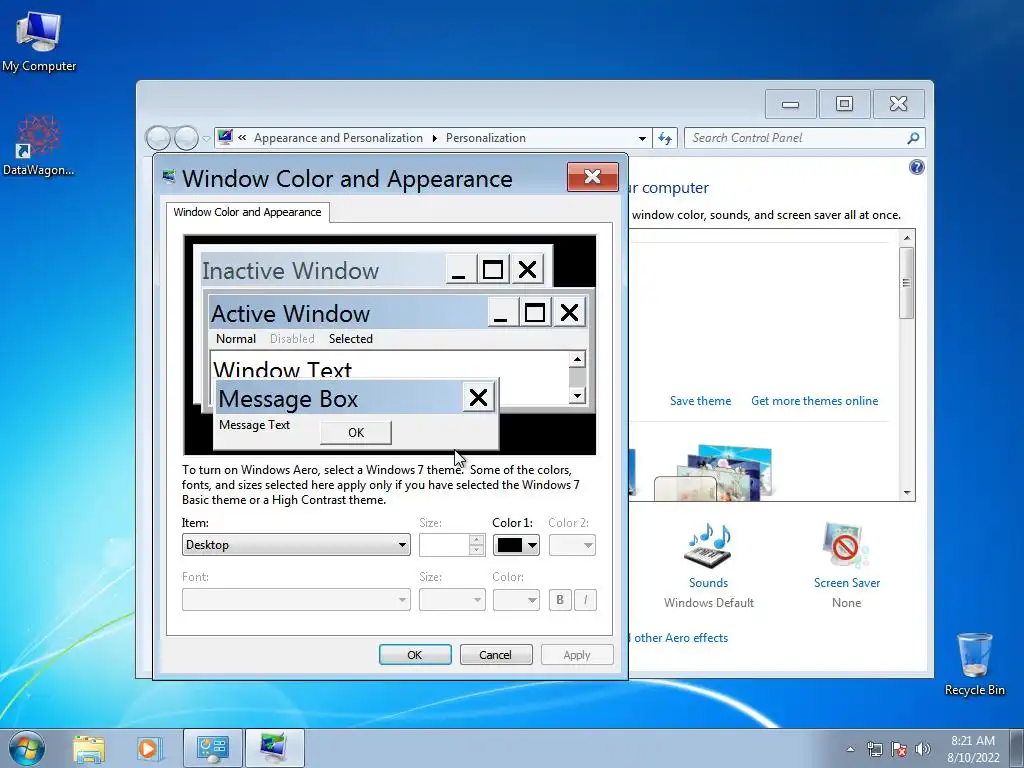Screen dimensions: 1024x768
Task: Click the refresh button beside address bar
Action: click(x=665, y=138)
